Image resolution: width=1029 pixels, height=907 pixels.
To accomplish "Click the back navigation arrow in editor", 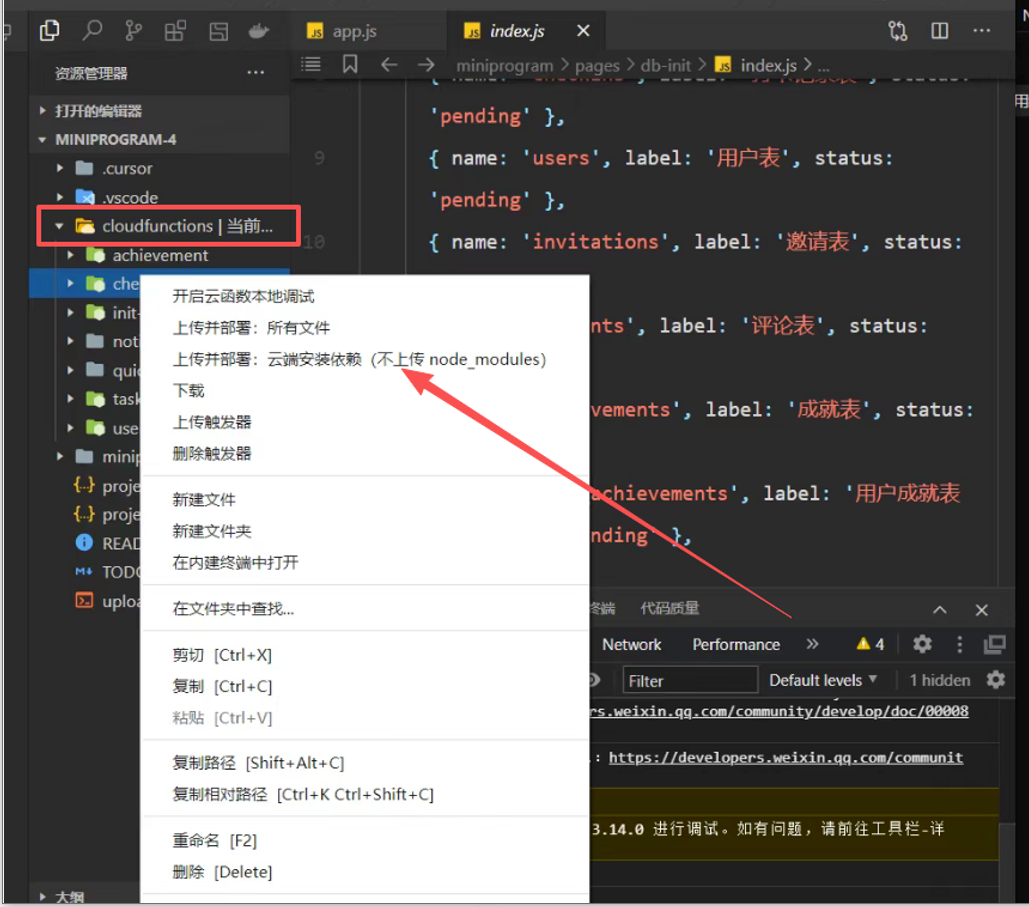I will click(389, 64).
